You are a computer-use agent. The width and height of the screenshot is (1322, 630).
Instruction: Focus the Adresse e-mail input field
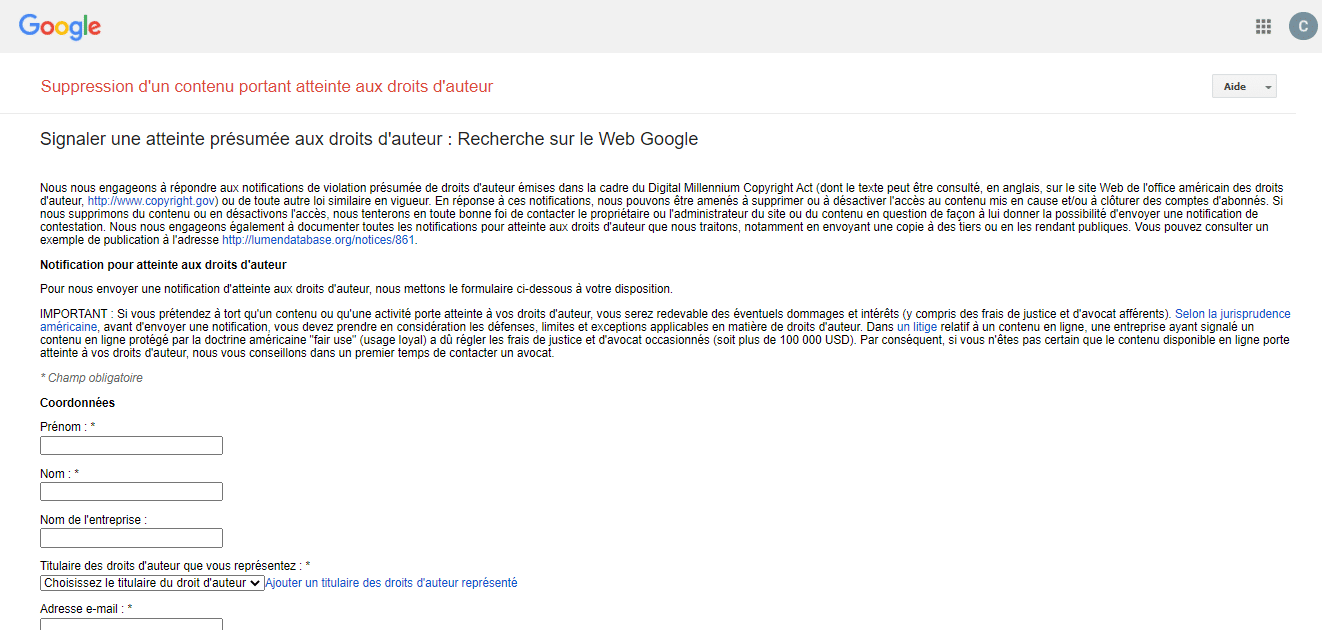pyautogui.click(x=131, y=625)
